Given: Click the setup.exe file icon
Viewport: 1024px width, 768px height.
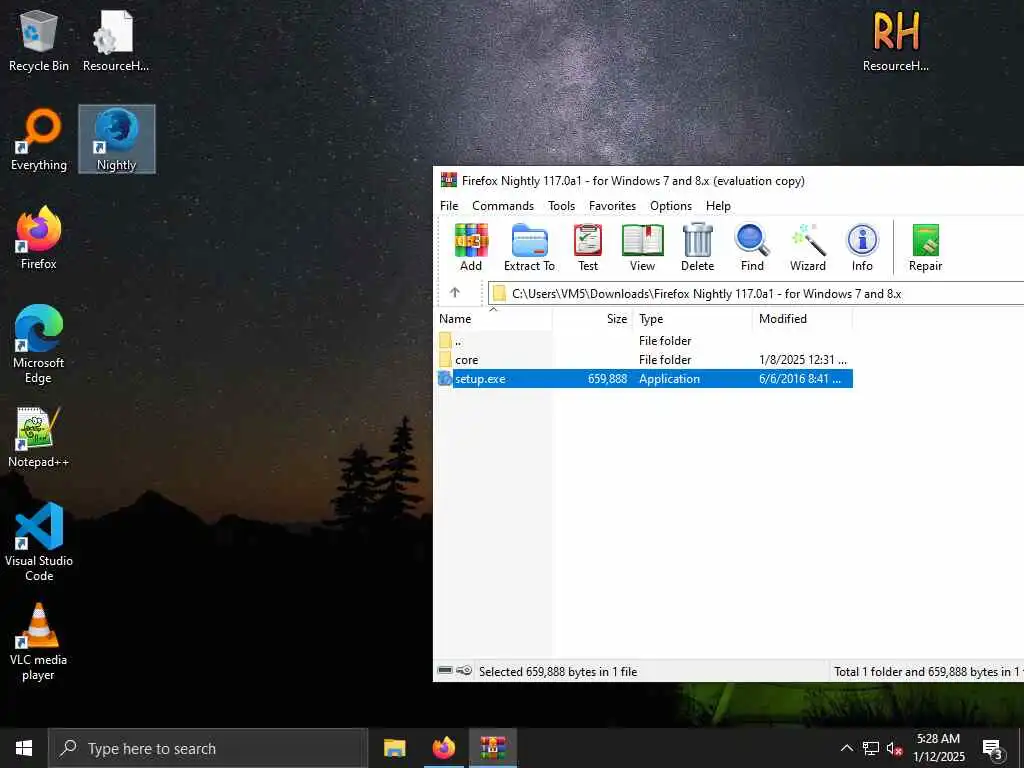Looking at the screenshot, I should pos(445,379).
